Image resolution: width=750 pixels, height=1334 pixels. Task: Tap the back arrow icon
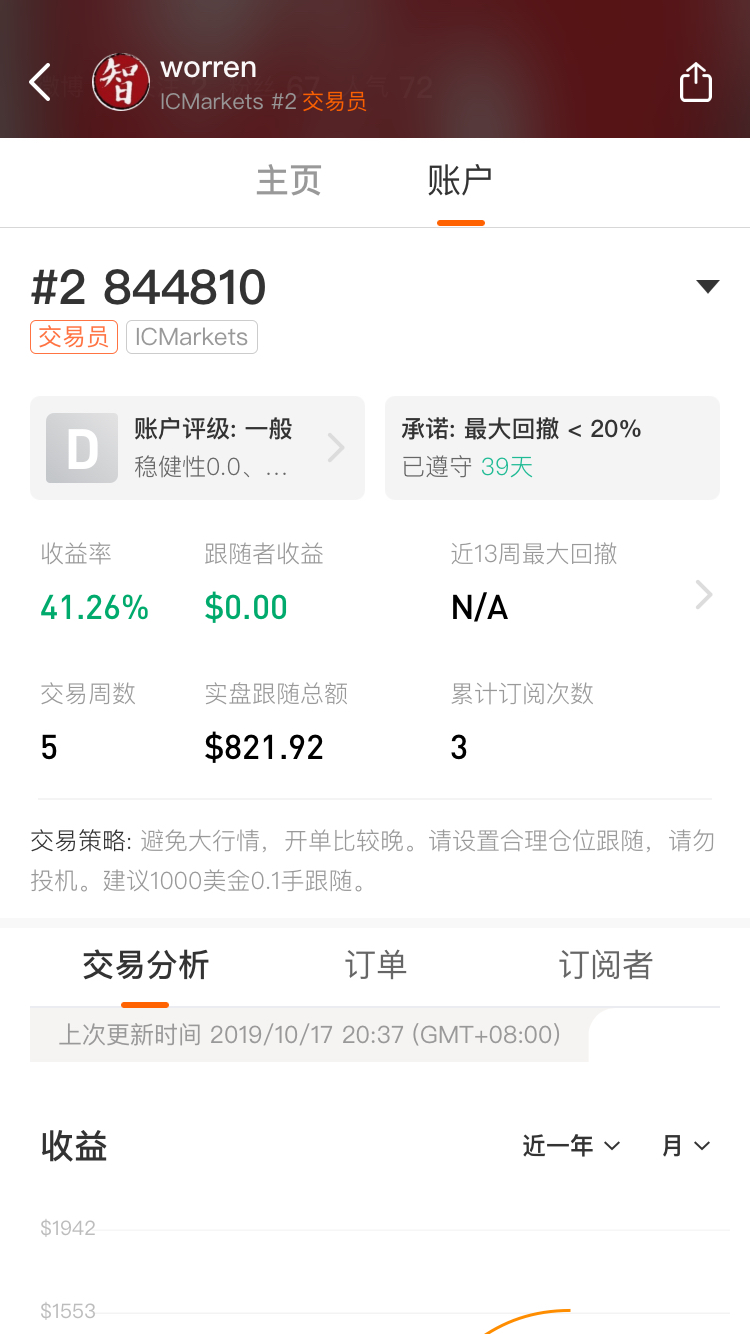pyautogui.click(x=40, y=82)
